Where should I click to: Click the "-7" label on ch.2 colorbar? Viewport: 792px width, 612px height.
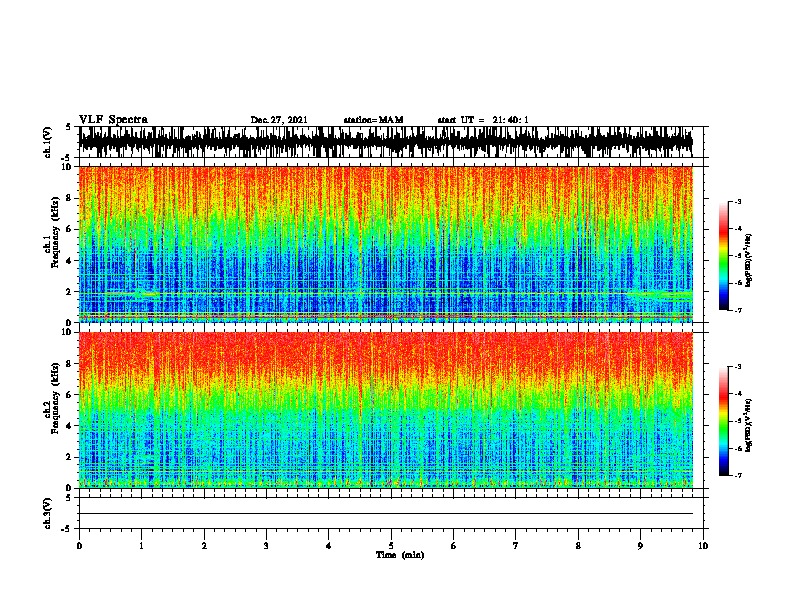(x=738, y=475)
